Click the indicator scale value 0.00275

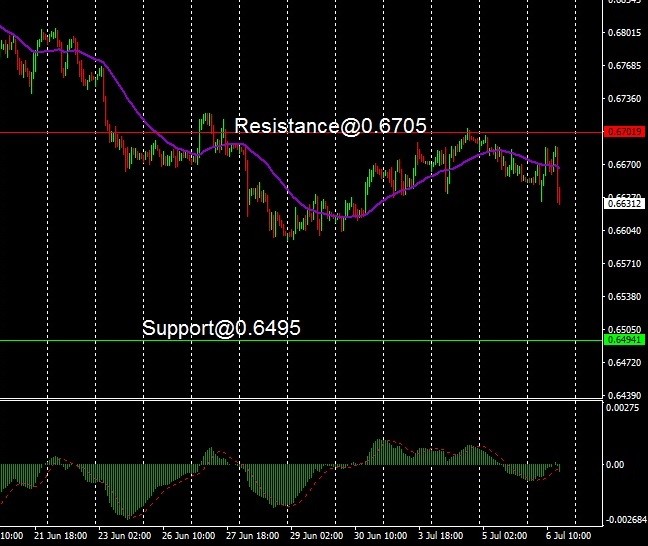(622, 408)
